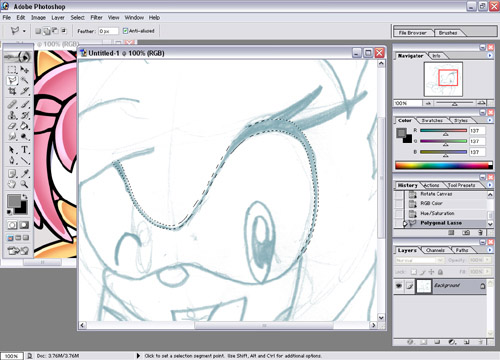Open the Filter menu
This screenshot has width=500, height=360.
point(96,18)
